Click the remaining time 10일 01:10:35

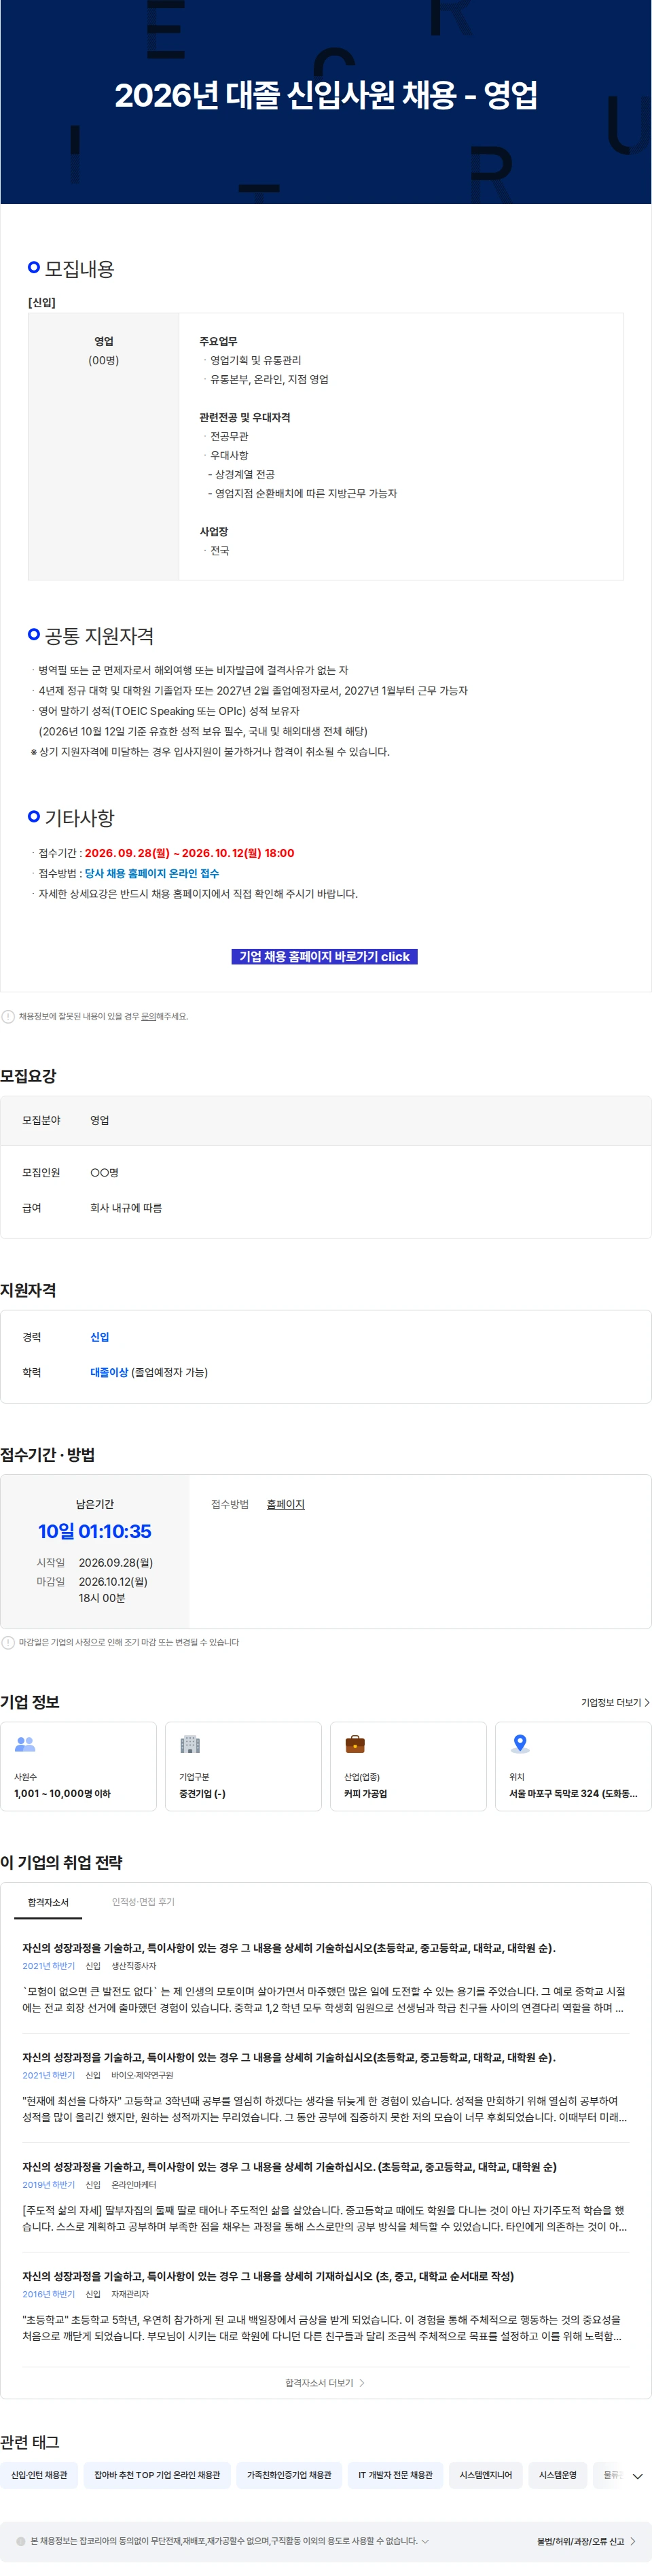pos(95,1531)
